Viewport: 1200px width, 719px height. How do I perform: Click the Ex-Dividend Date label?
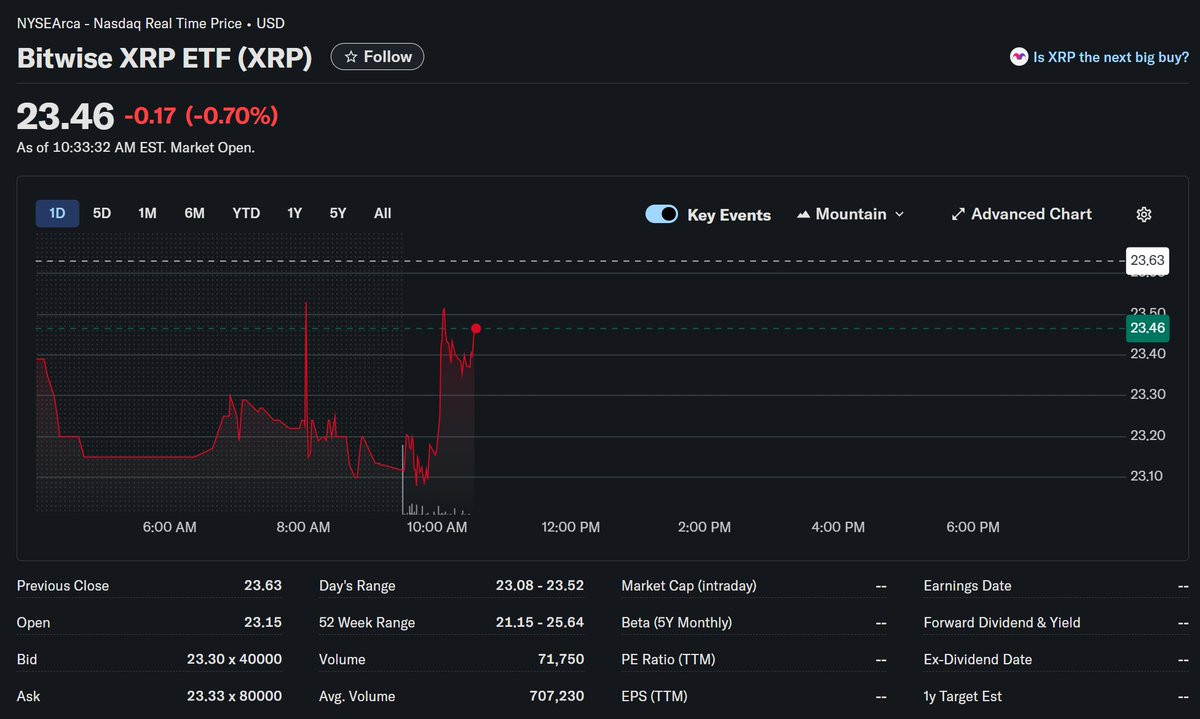pyautogui.click(x=976, y=660)
